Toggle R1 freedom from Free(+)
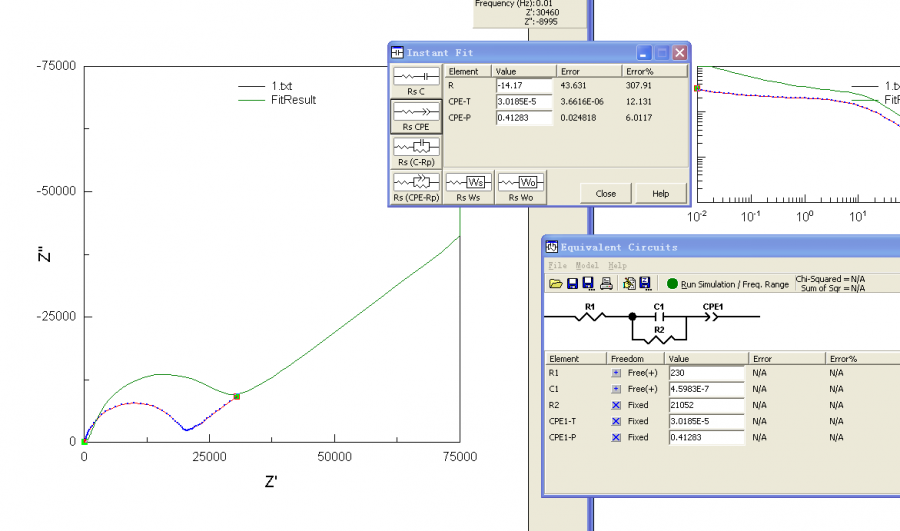The image size is (900, 531). tap(616, 372)
